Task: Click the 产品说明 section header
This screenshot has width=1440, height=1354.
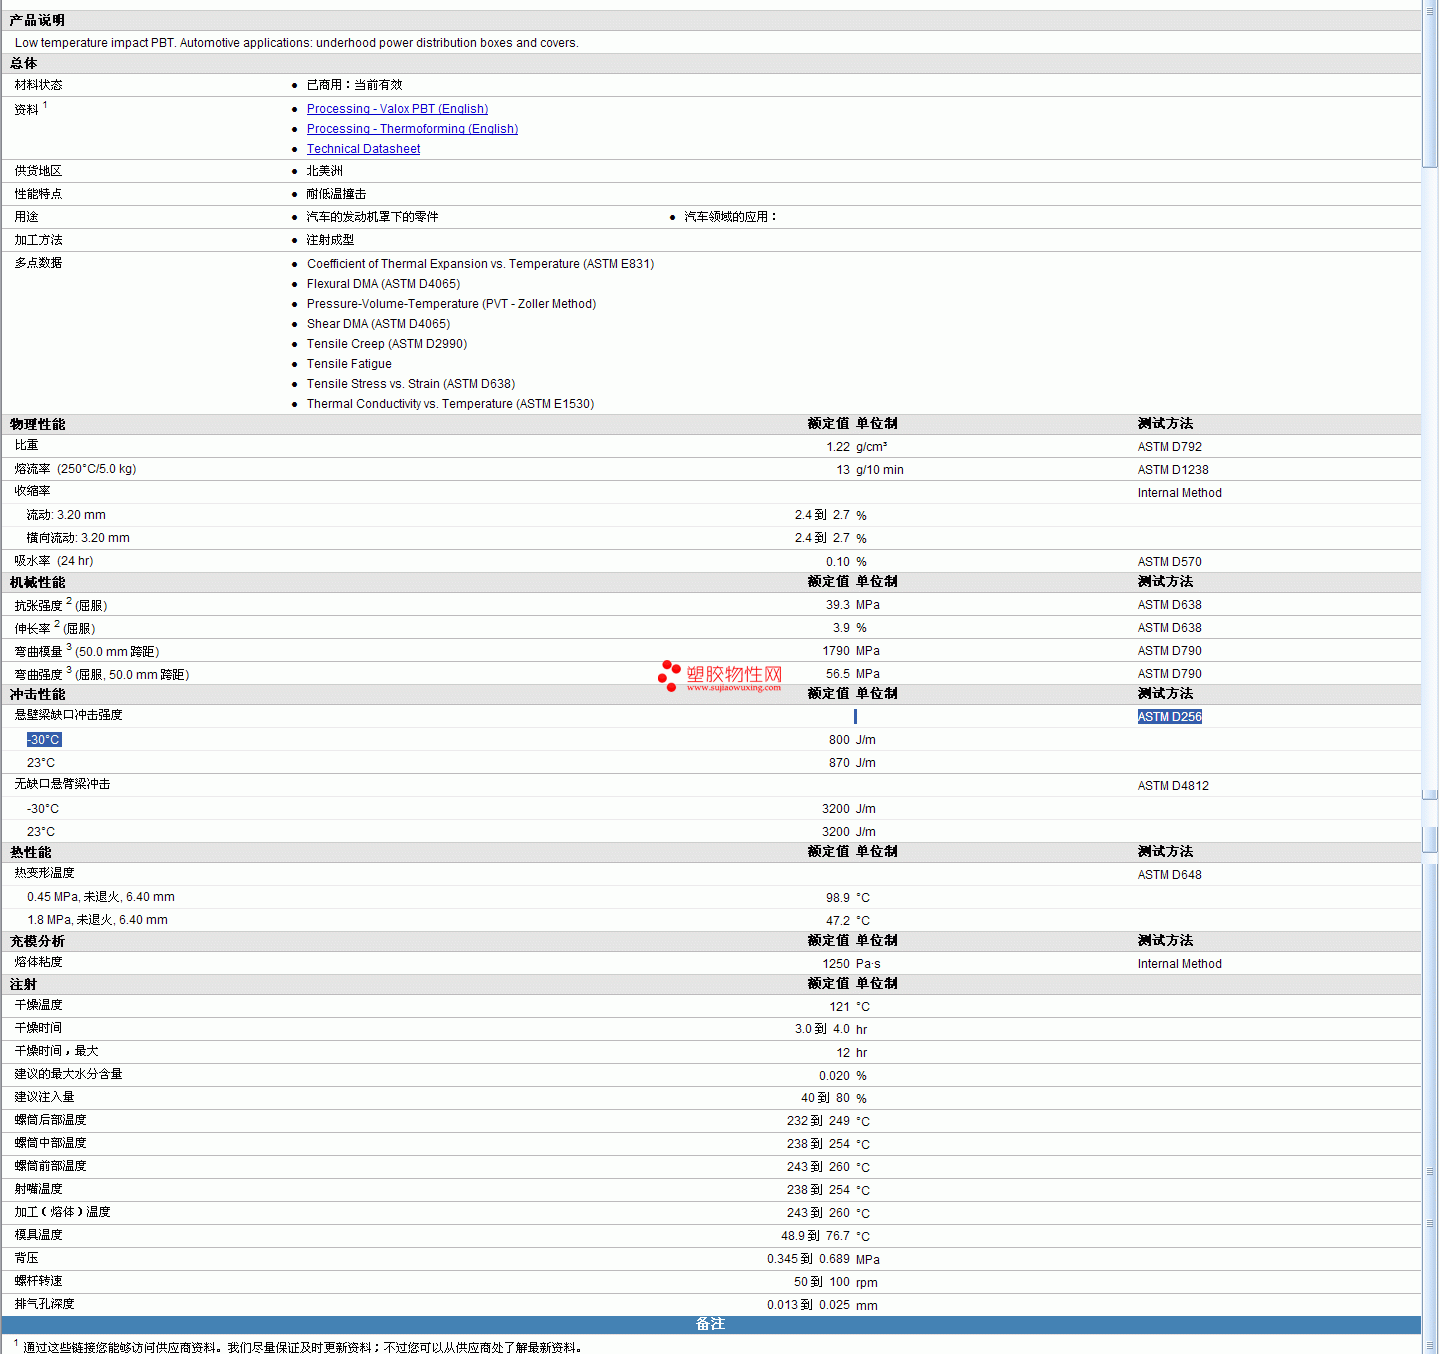Action: point(38,20)
